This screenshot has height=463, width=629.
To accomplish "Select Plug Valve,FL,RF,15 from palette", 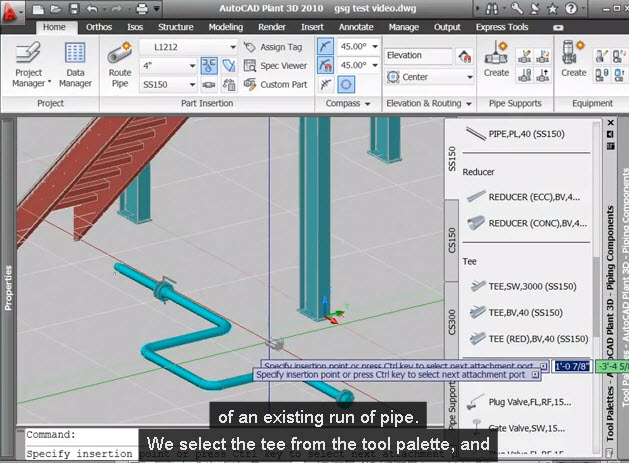I will click(519, 402).
